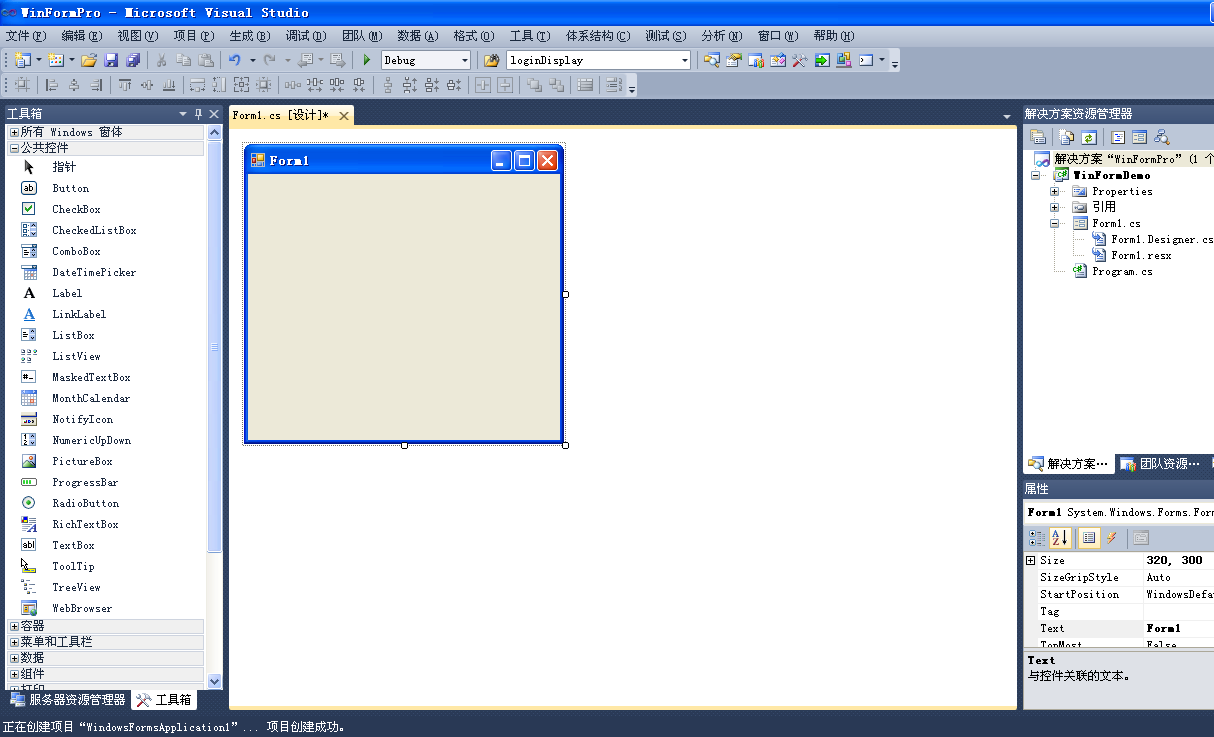Select Program.cs in Solution Explorer
Viewport: 1214px width, 737px height.
click(x=1122, y=271)
